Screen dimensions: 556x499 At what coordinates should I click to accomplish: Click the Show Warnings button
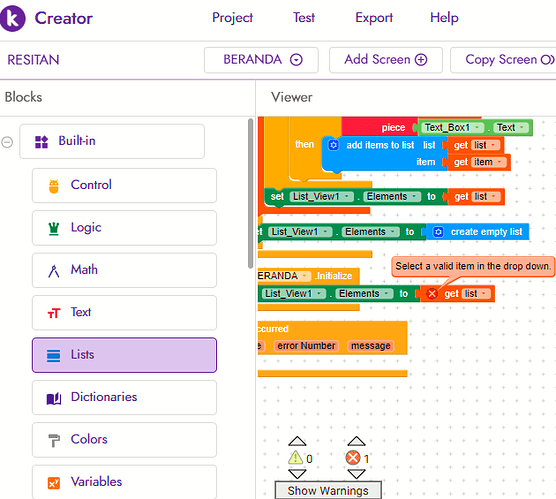[x=328, y=490]
